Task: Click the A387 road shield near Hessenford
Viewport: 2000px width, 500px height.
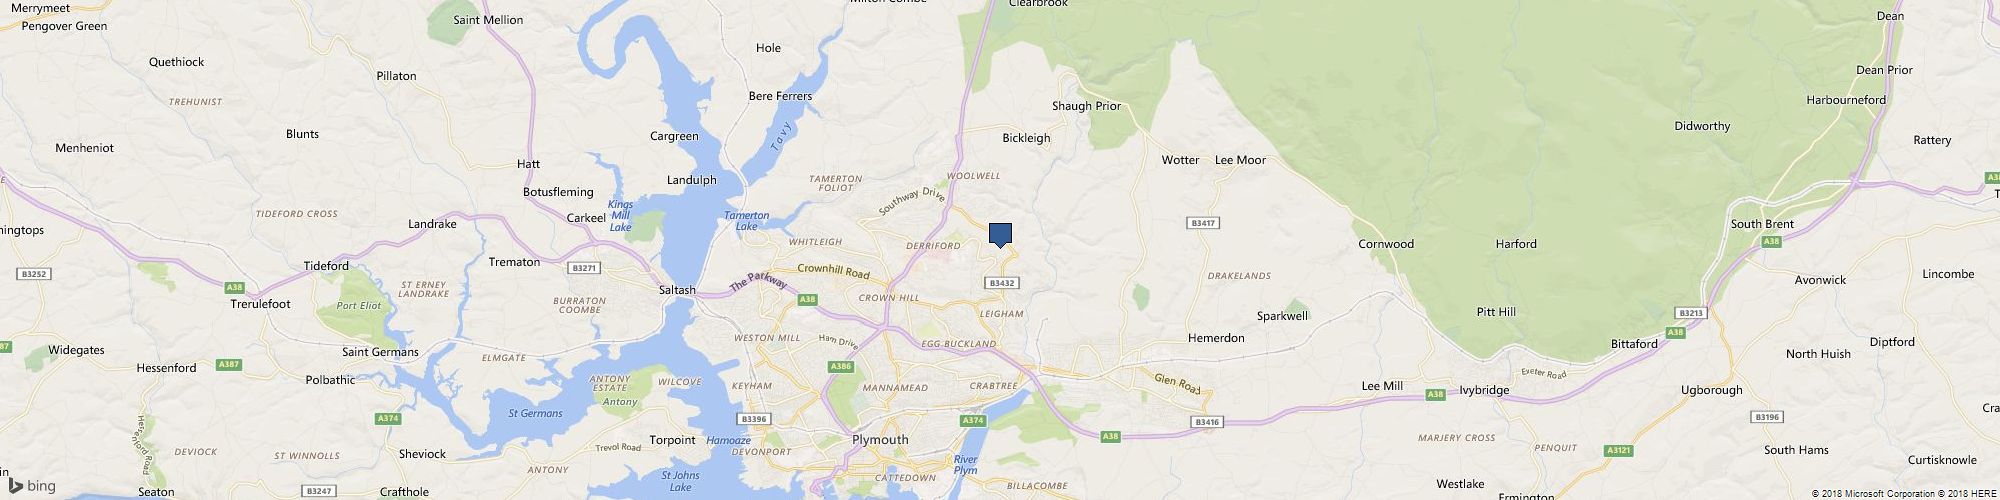Action: coord(229,365)
